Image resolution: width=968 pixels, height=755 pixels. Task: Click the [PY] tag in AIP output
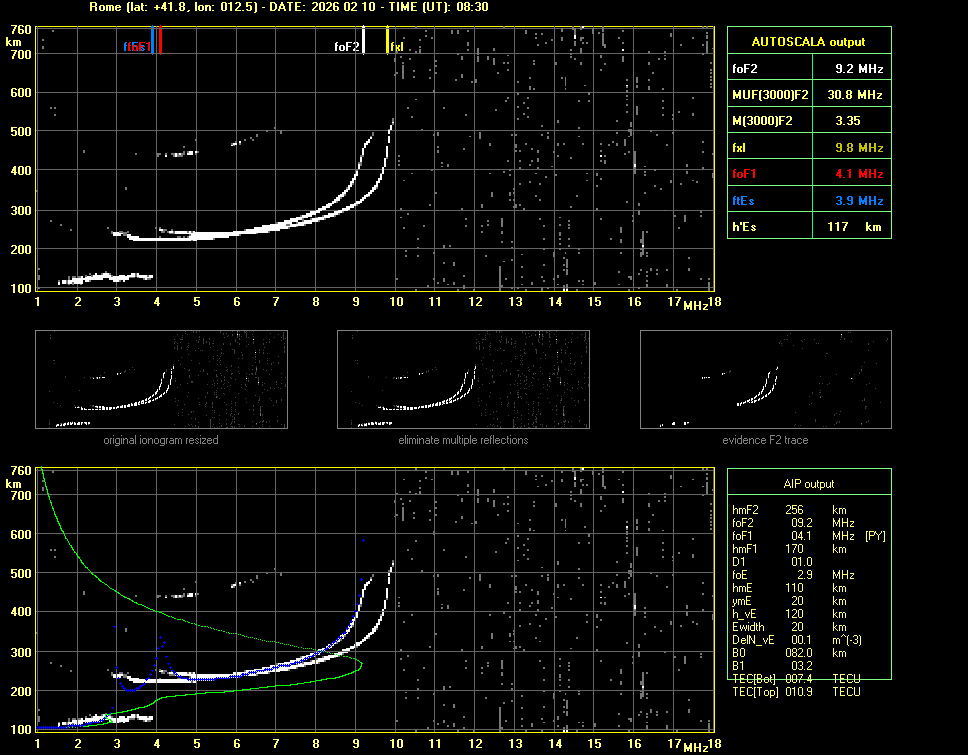click(875, 536)
